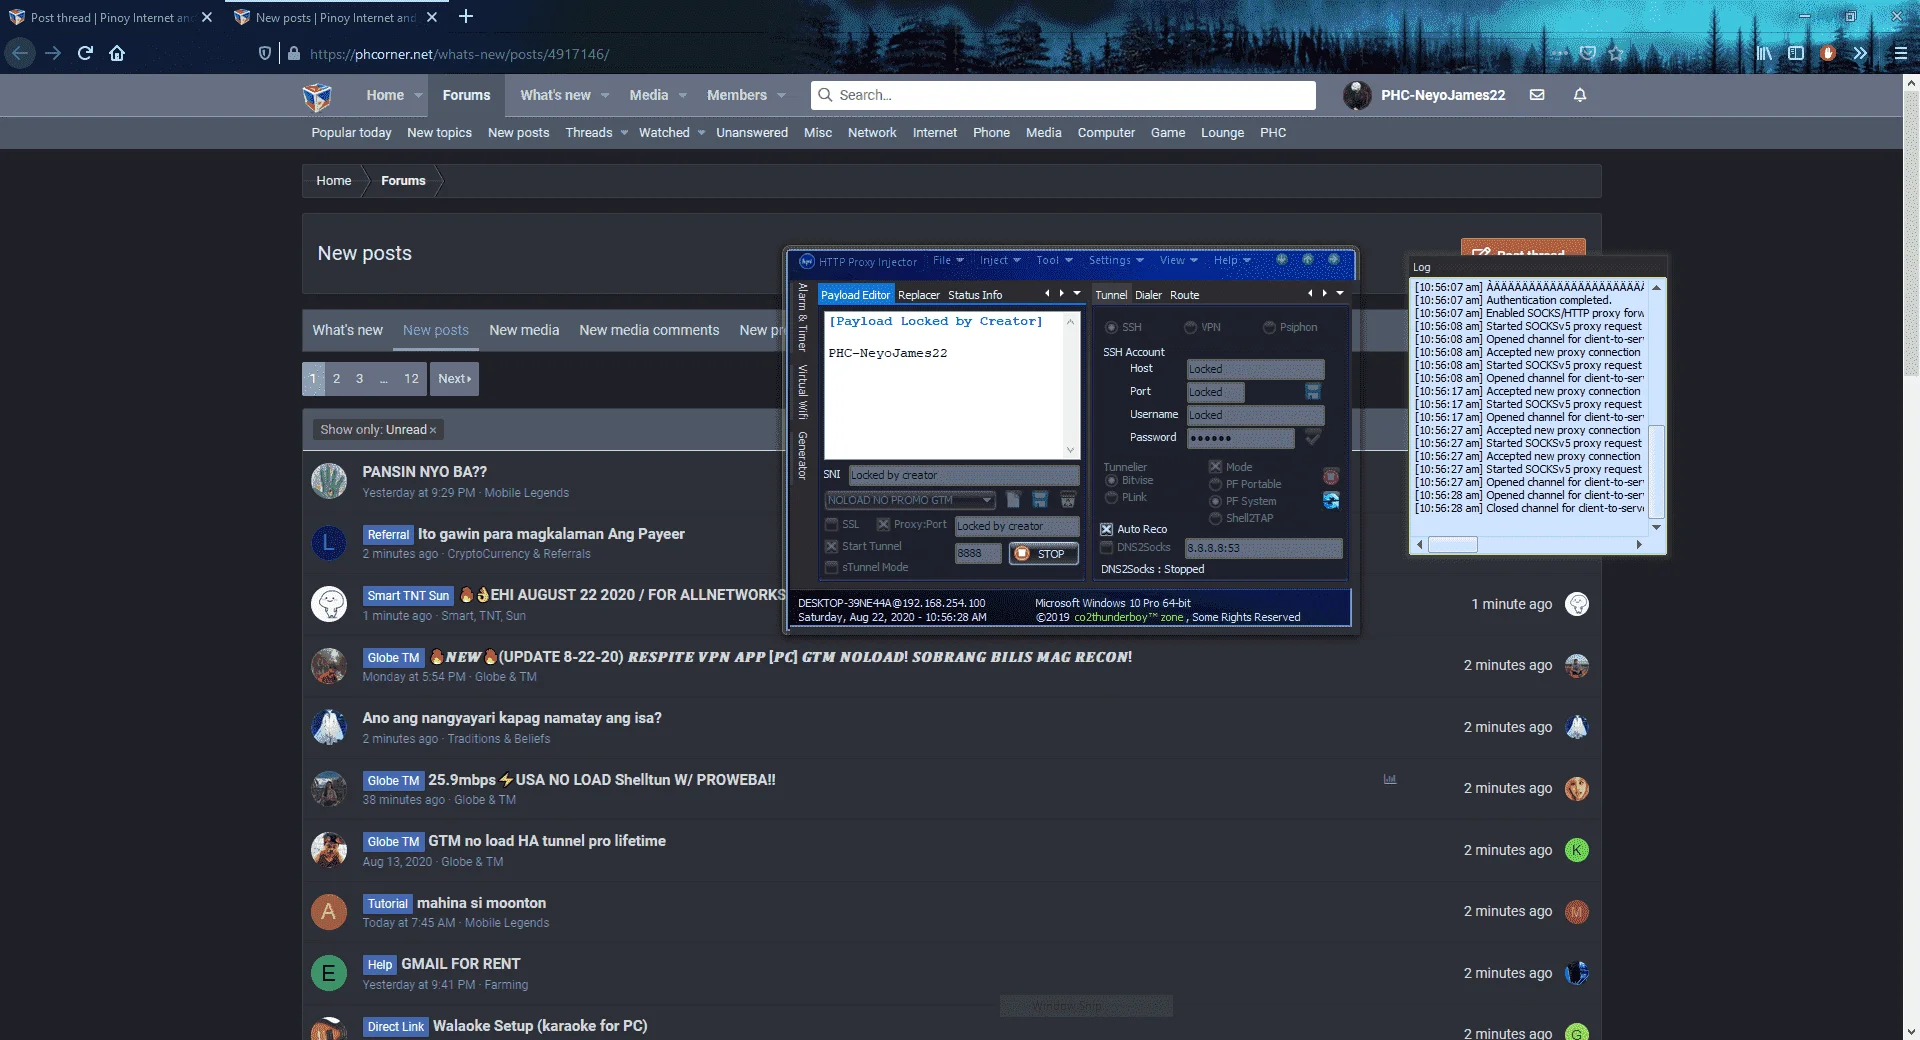Open the New media tab on forum
This screenshot has height=1040, width=1920.
point(524,330)
